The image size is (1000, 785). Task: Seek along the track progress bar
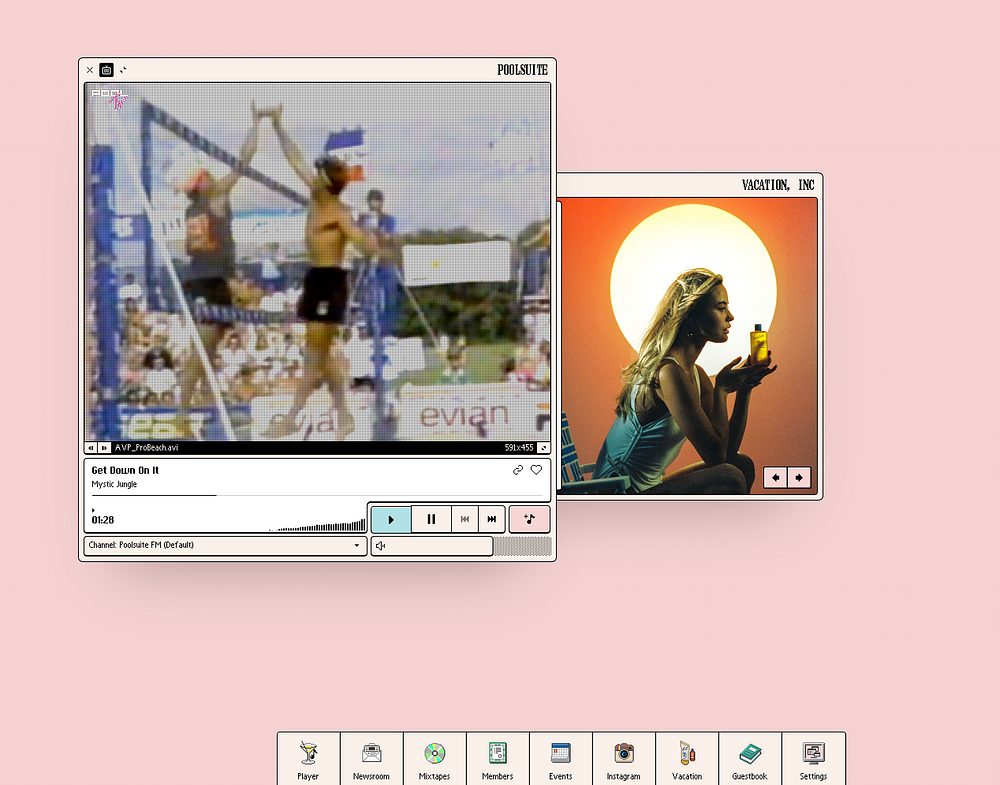(317, 495)
